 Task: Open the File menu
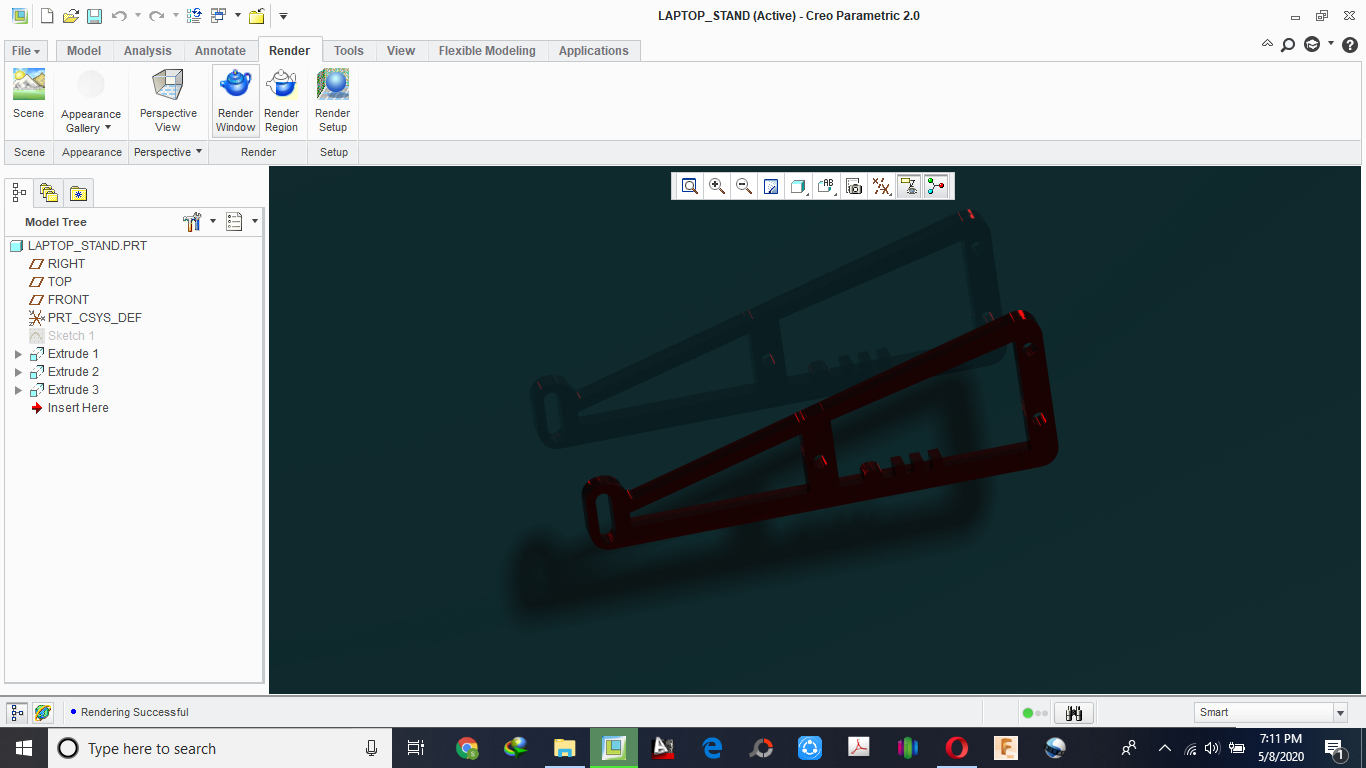26,51
